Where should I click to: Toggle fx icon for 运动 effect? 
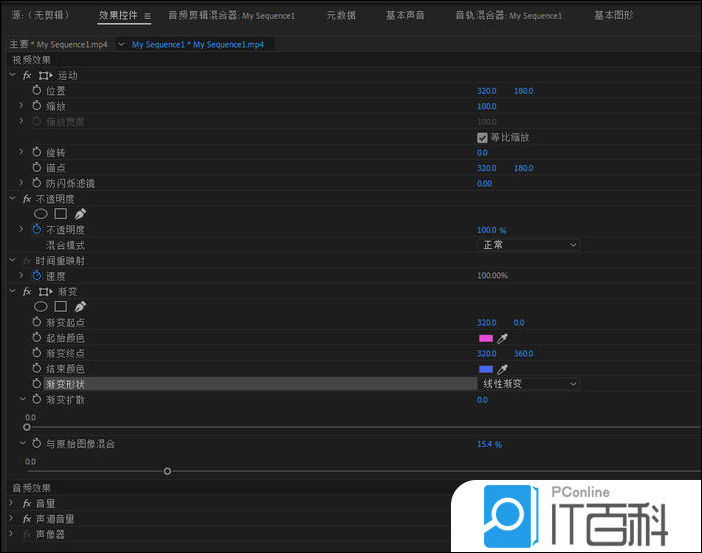pos(27,75)
